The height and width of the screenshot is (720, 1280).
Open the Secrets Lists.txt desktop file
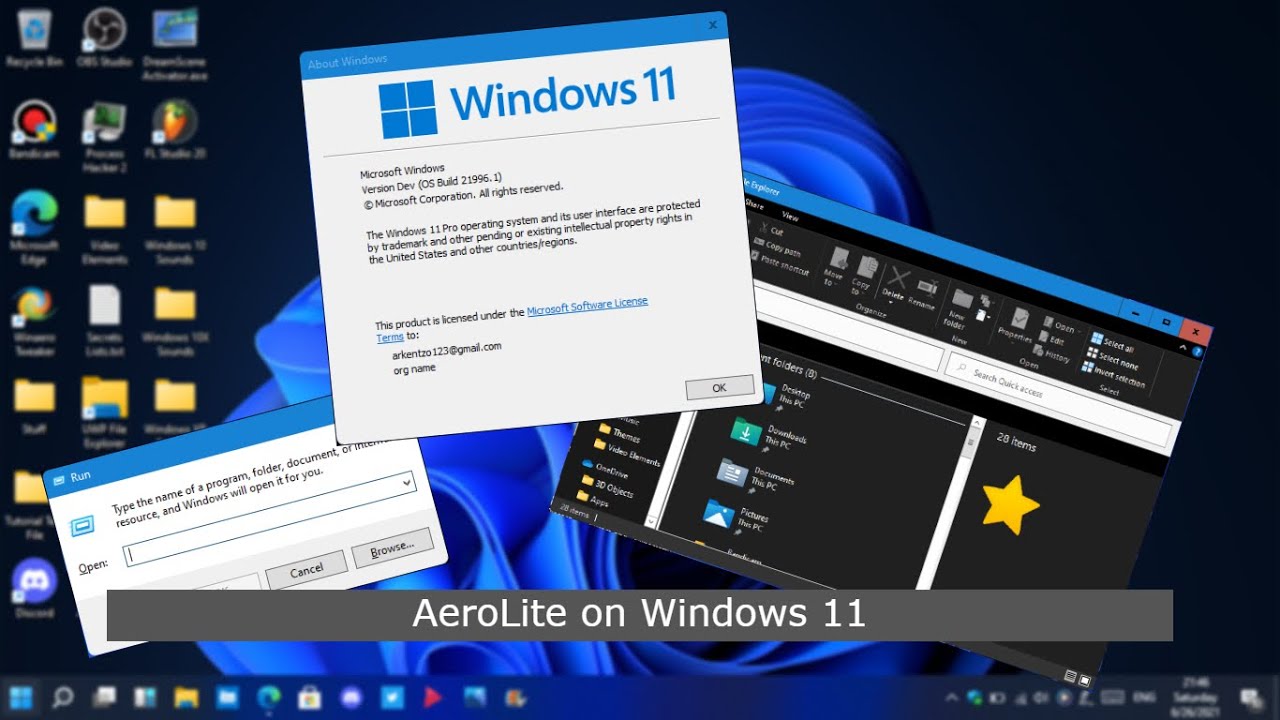pos(104,320)
